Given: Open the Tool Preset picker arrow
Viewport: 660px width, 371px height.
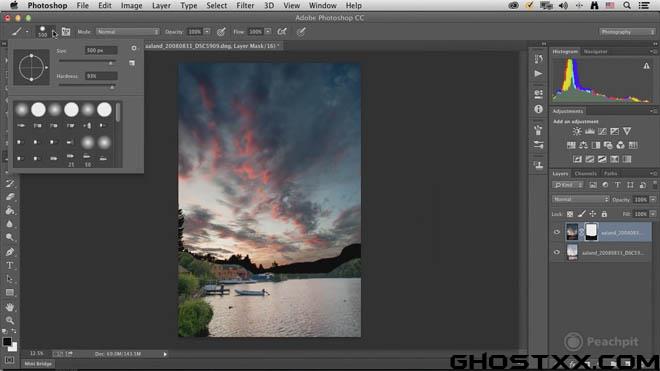Looking at the screenshot, I should (x=27, y=32).
